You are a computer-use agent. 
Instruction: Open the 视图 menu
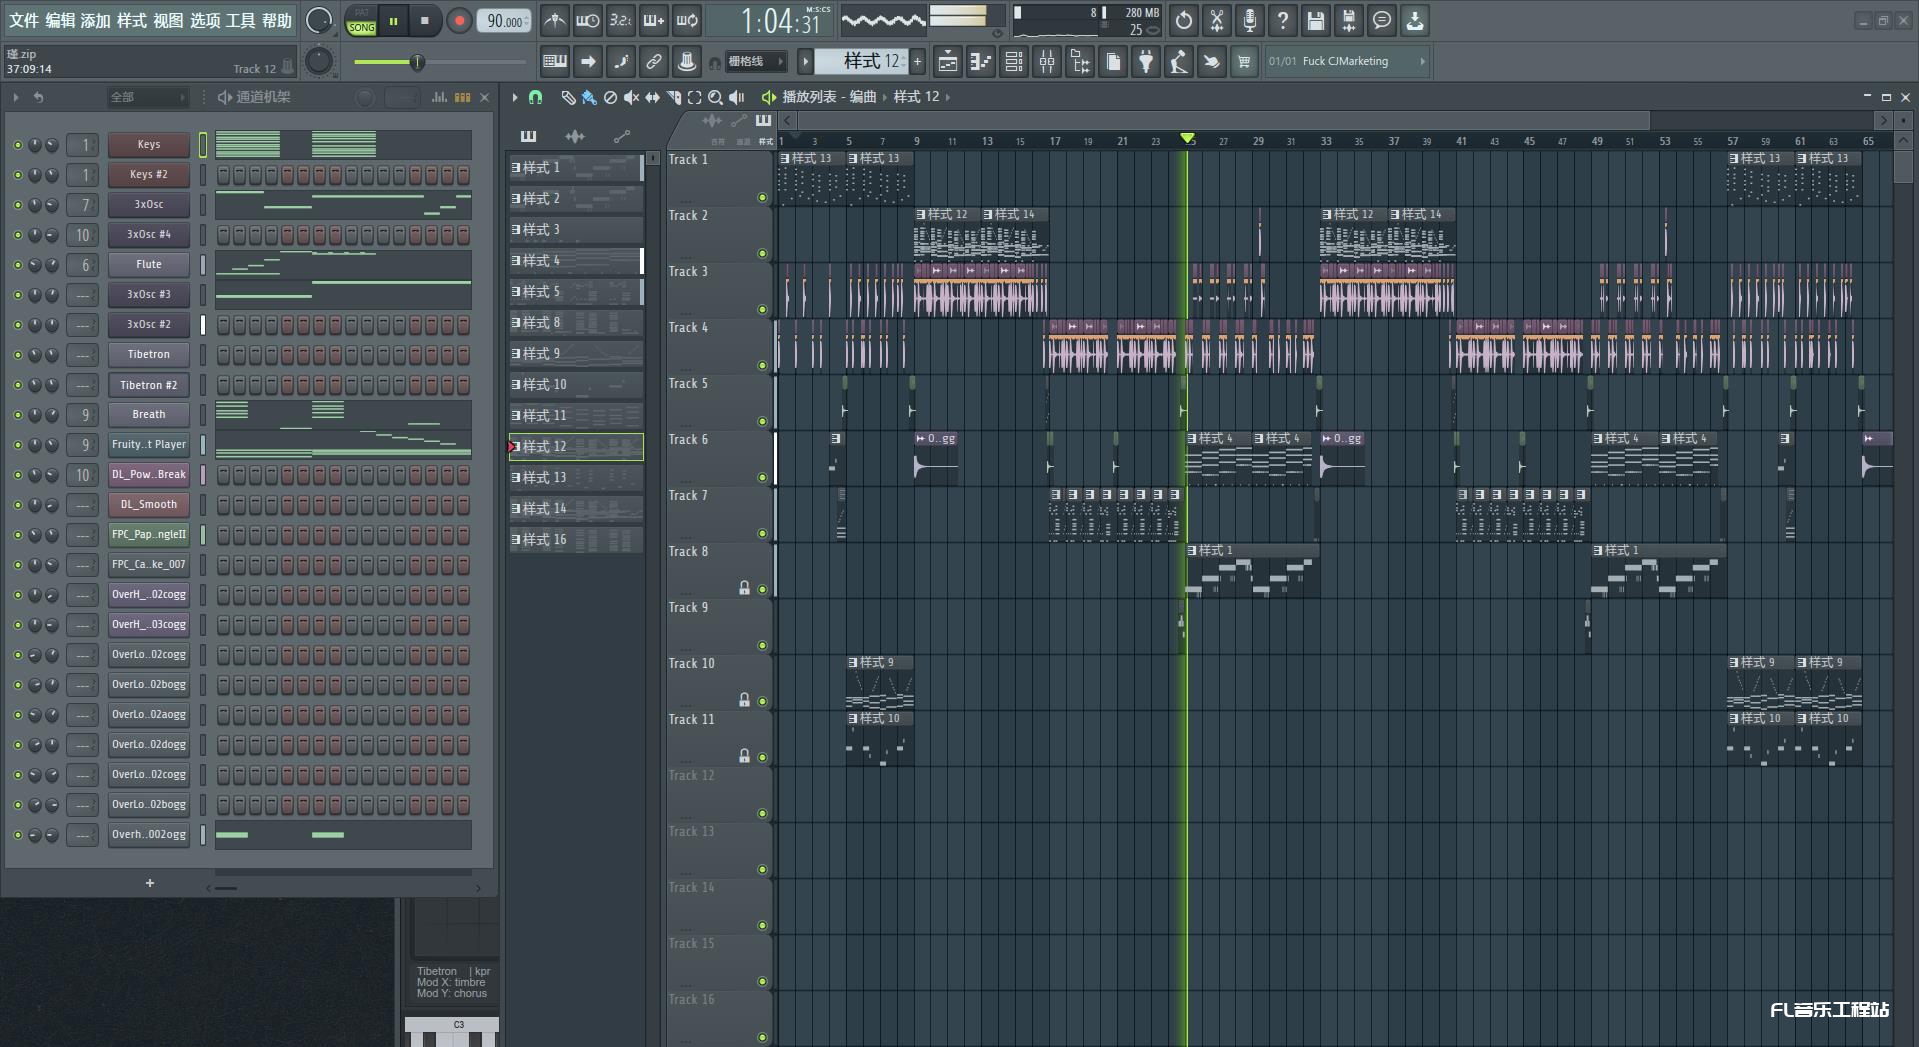[x=168, y=20]
